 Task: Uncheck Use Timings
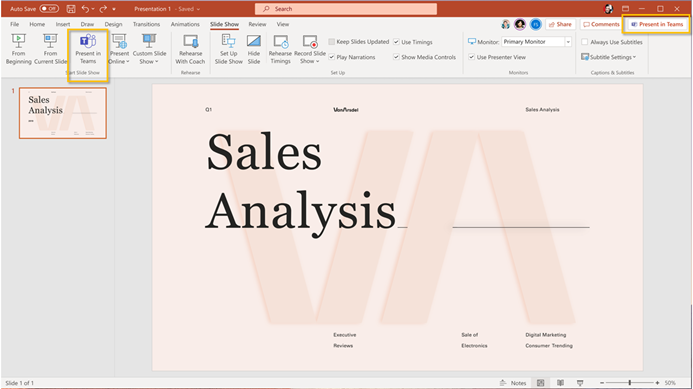click(x=396, y=42)
